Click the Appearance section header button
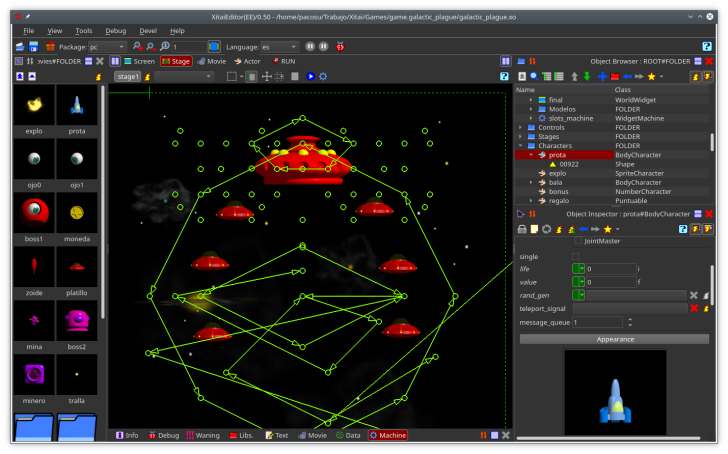 point(614,339)
